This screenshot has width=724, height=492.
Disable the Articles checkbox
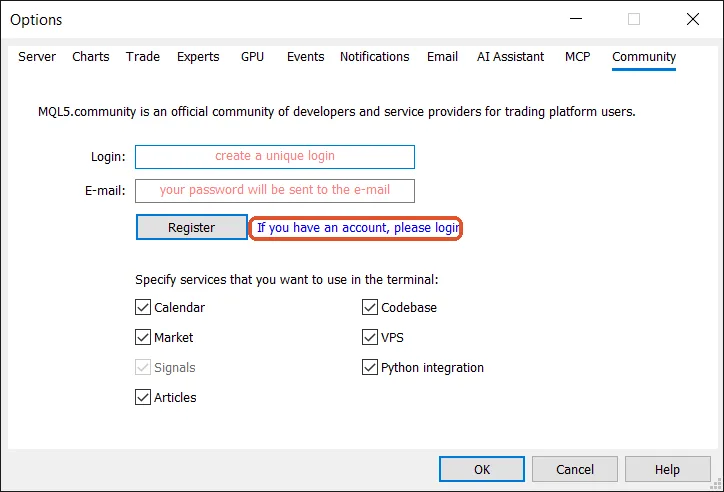[143, 397]
